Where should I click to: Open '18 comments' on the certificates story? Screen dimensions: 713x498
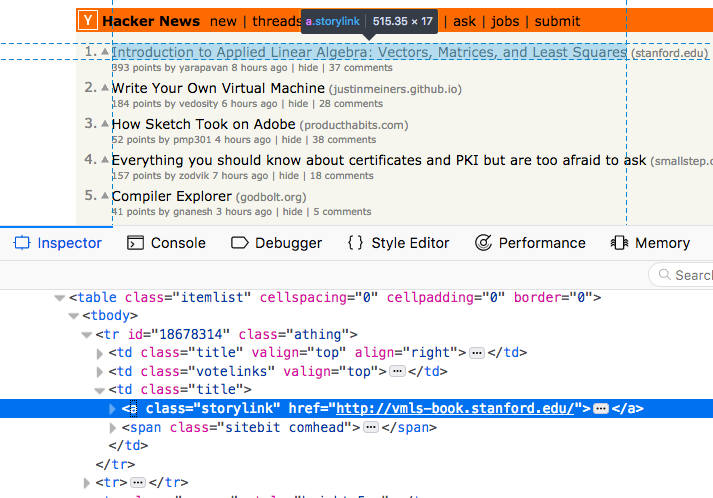coord(341,176)
